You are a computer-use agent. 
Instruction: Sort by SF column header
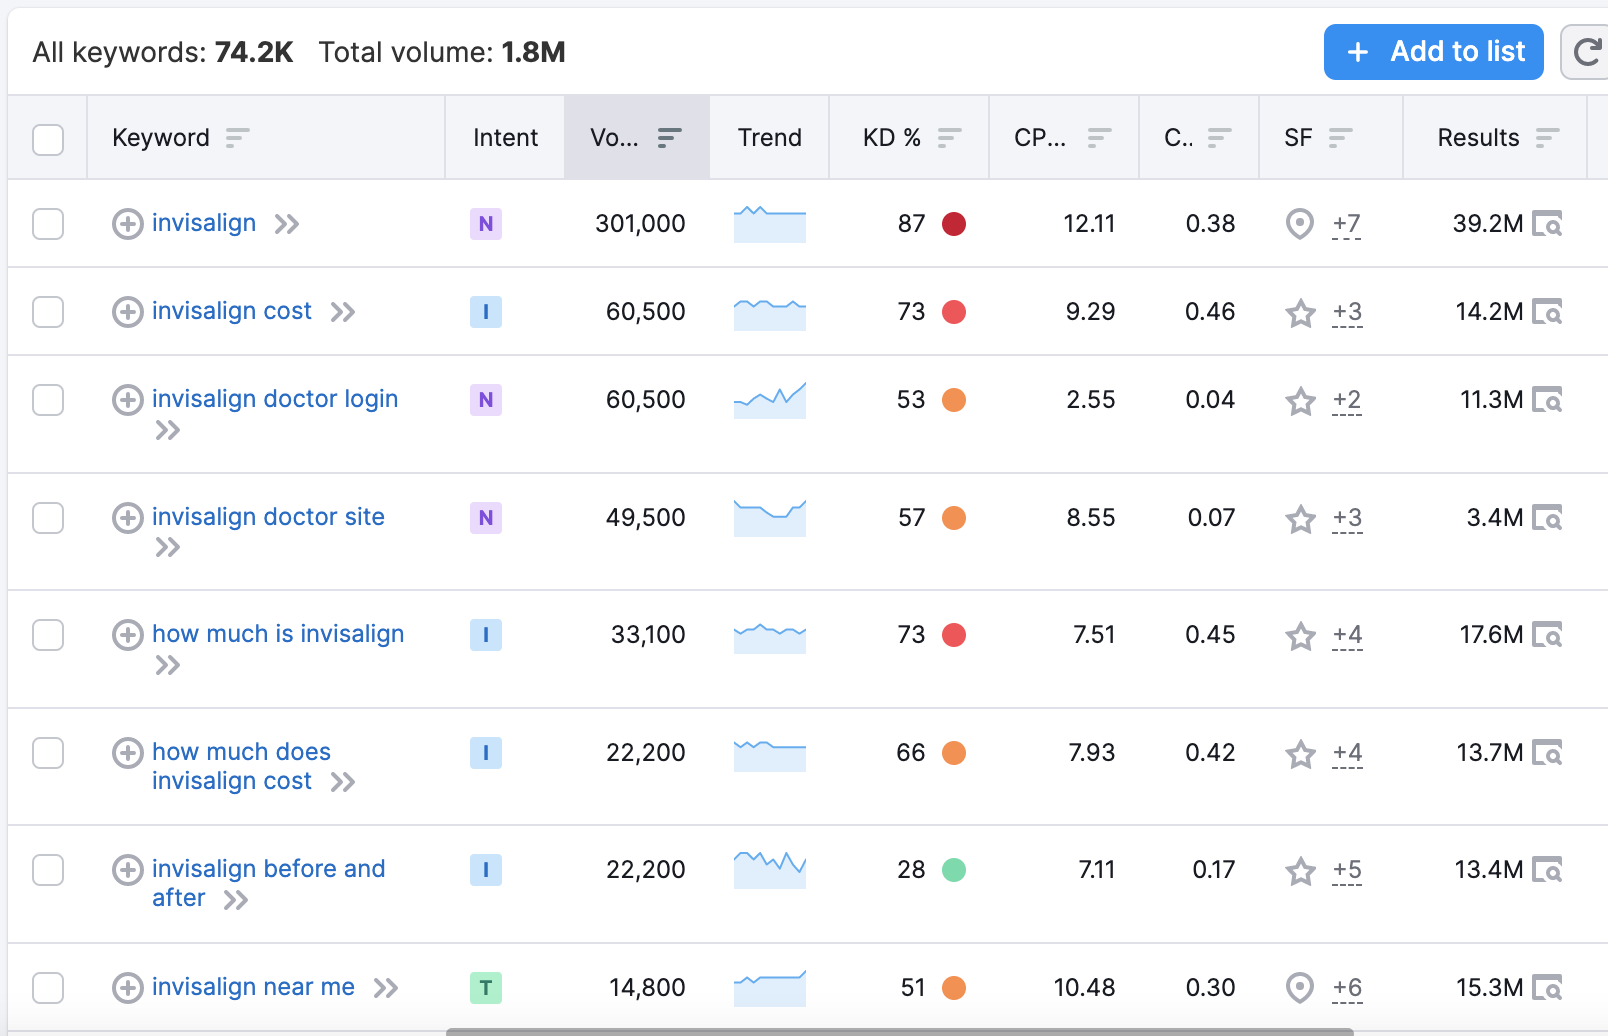click(x=1319, y=138)
